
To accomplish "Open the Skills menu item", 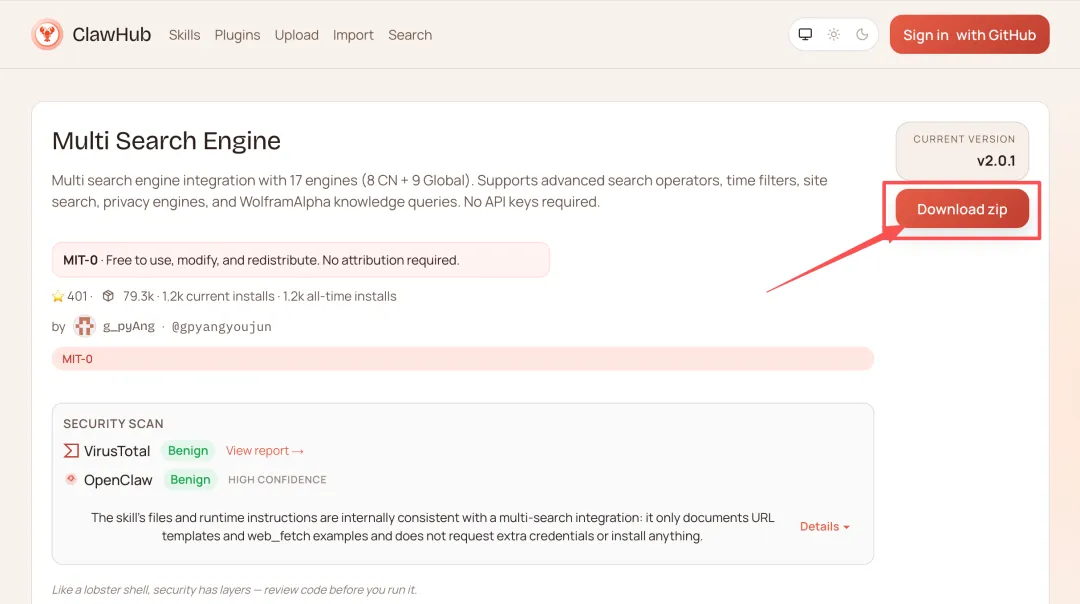I will point(185,35).
